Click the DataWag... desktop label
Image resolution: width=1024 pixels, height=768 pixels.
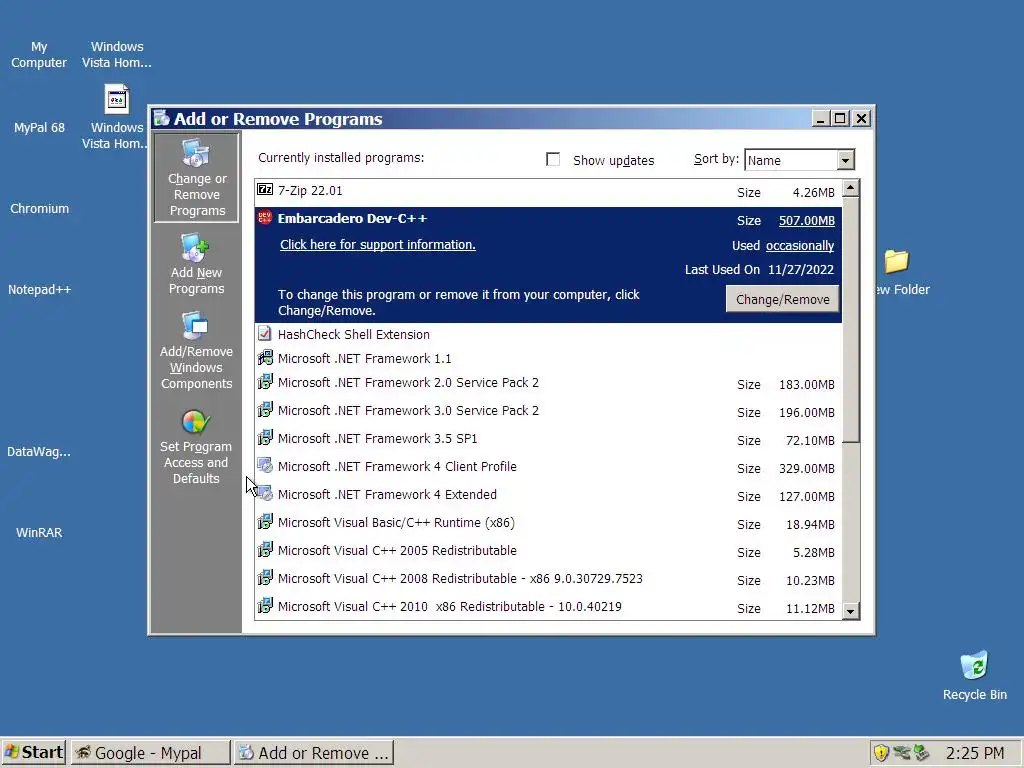[x=39, y=451]
